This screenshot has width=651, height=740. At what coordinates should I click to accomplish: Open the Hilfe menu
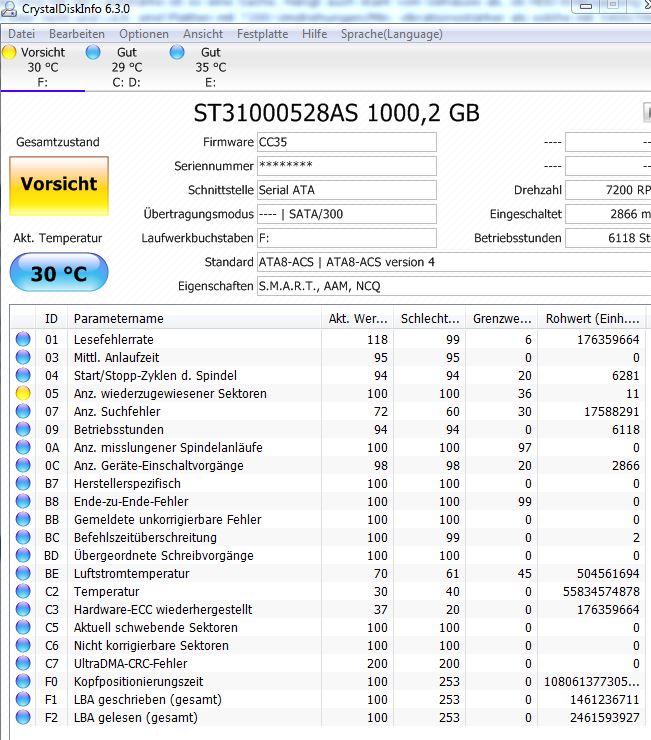pos(314,34)
